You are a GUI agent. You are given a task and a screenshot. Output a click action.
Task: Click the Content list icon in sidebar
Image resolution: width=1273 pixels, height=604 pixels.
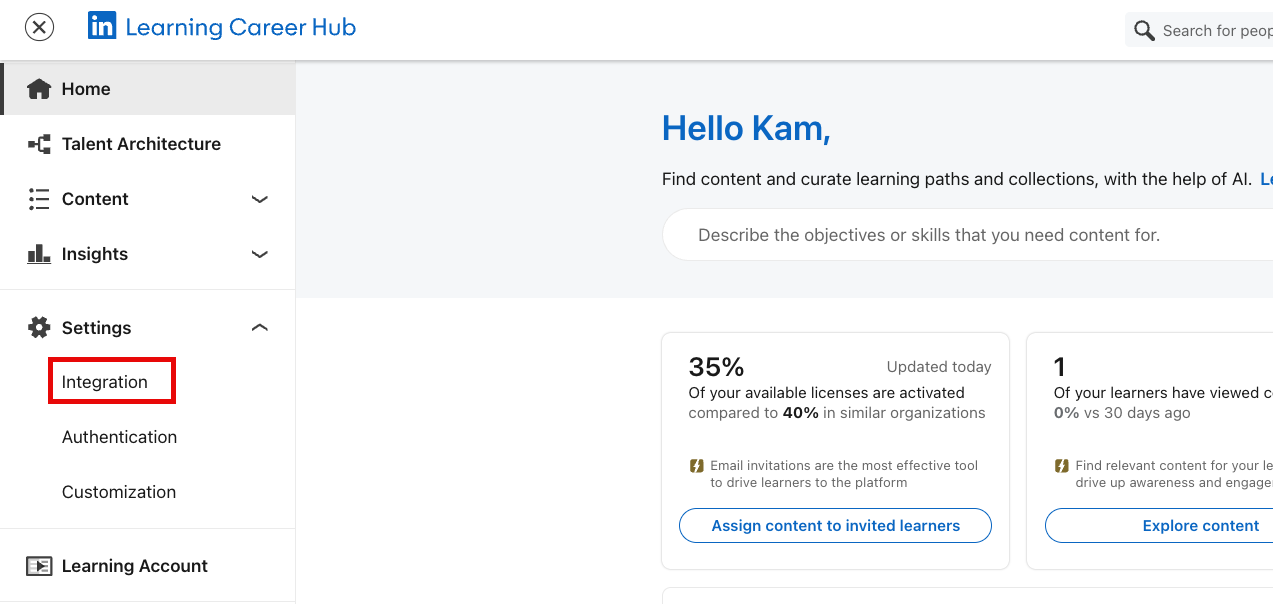pyautogui.click(x=38, y=199)
